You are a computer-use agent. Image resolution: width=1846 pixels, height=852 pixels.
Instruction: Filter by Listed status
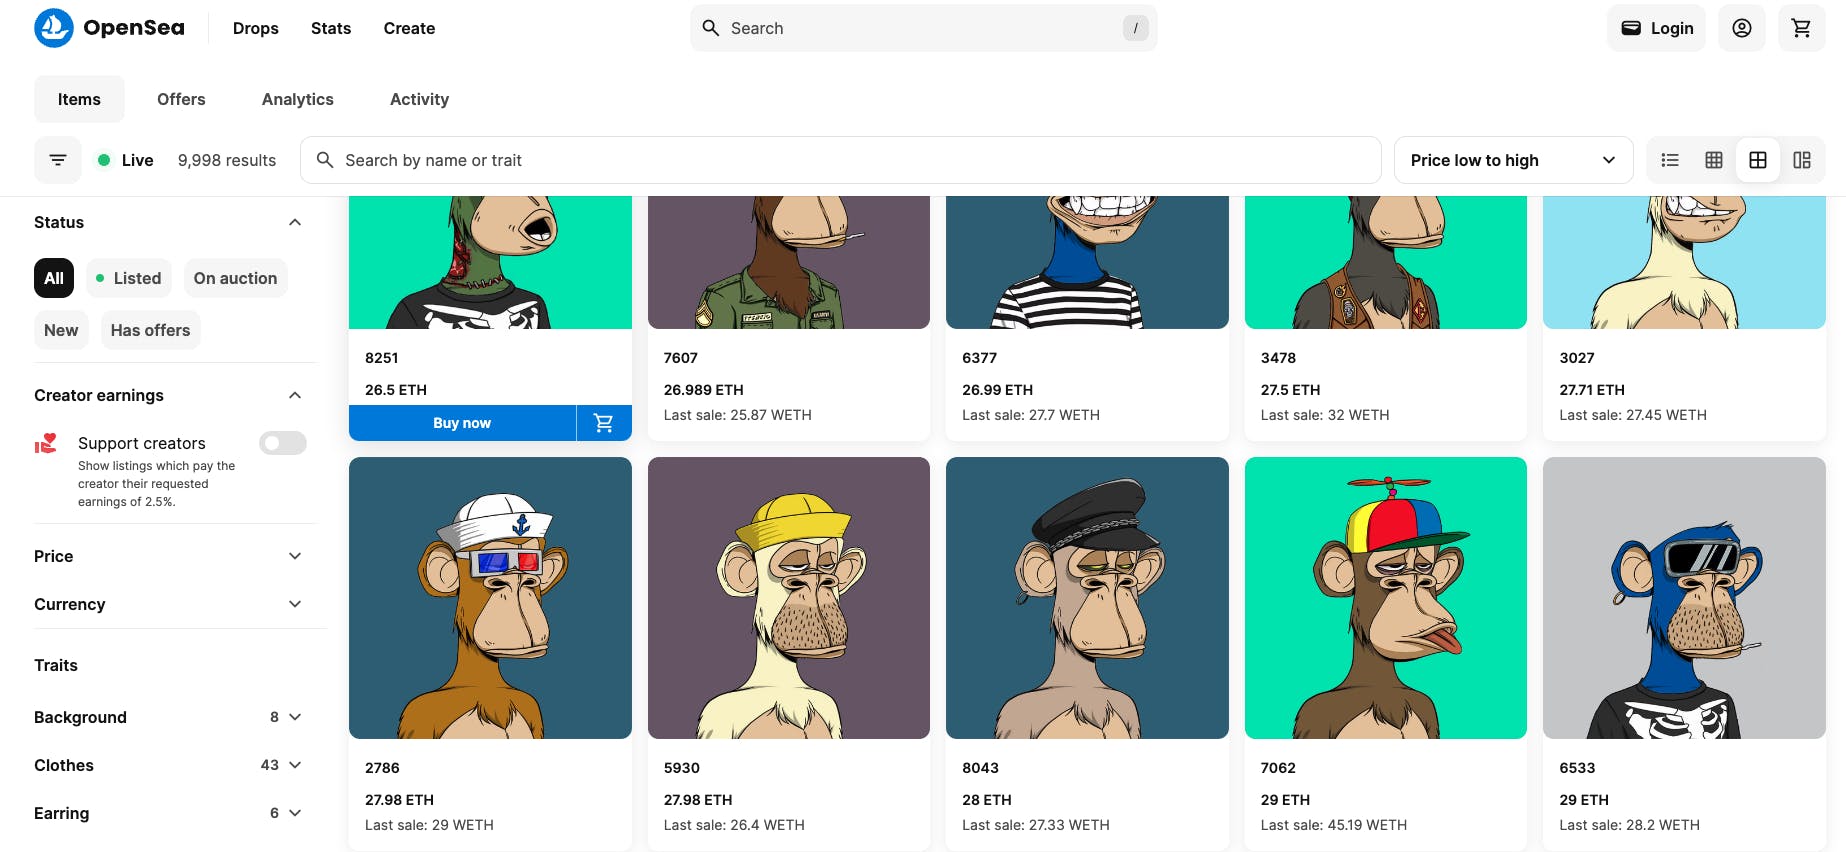click(129, 278)
